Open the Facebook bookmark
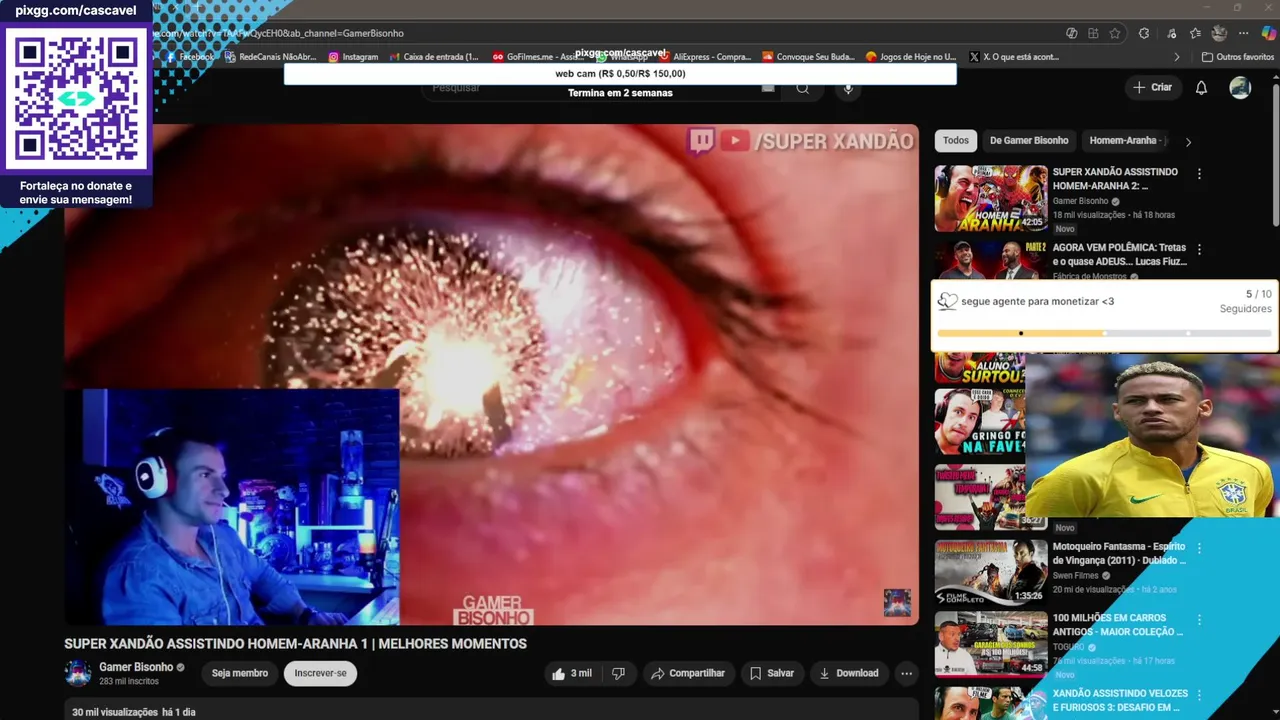1280x720 pixels. 190,57
